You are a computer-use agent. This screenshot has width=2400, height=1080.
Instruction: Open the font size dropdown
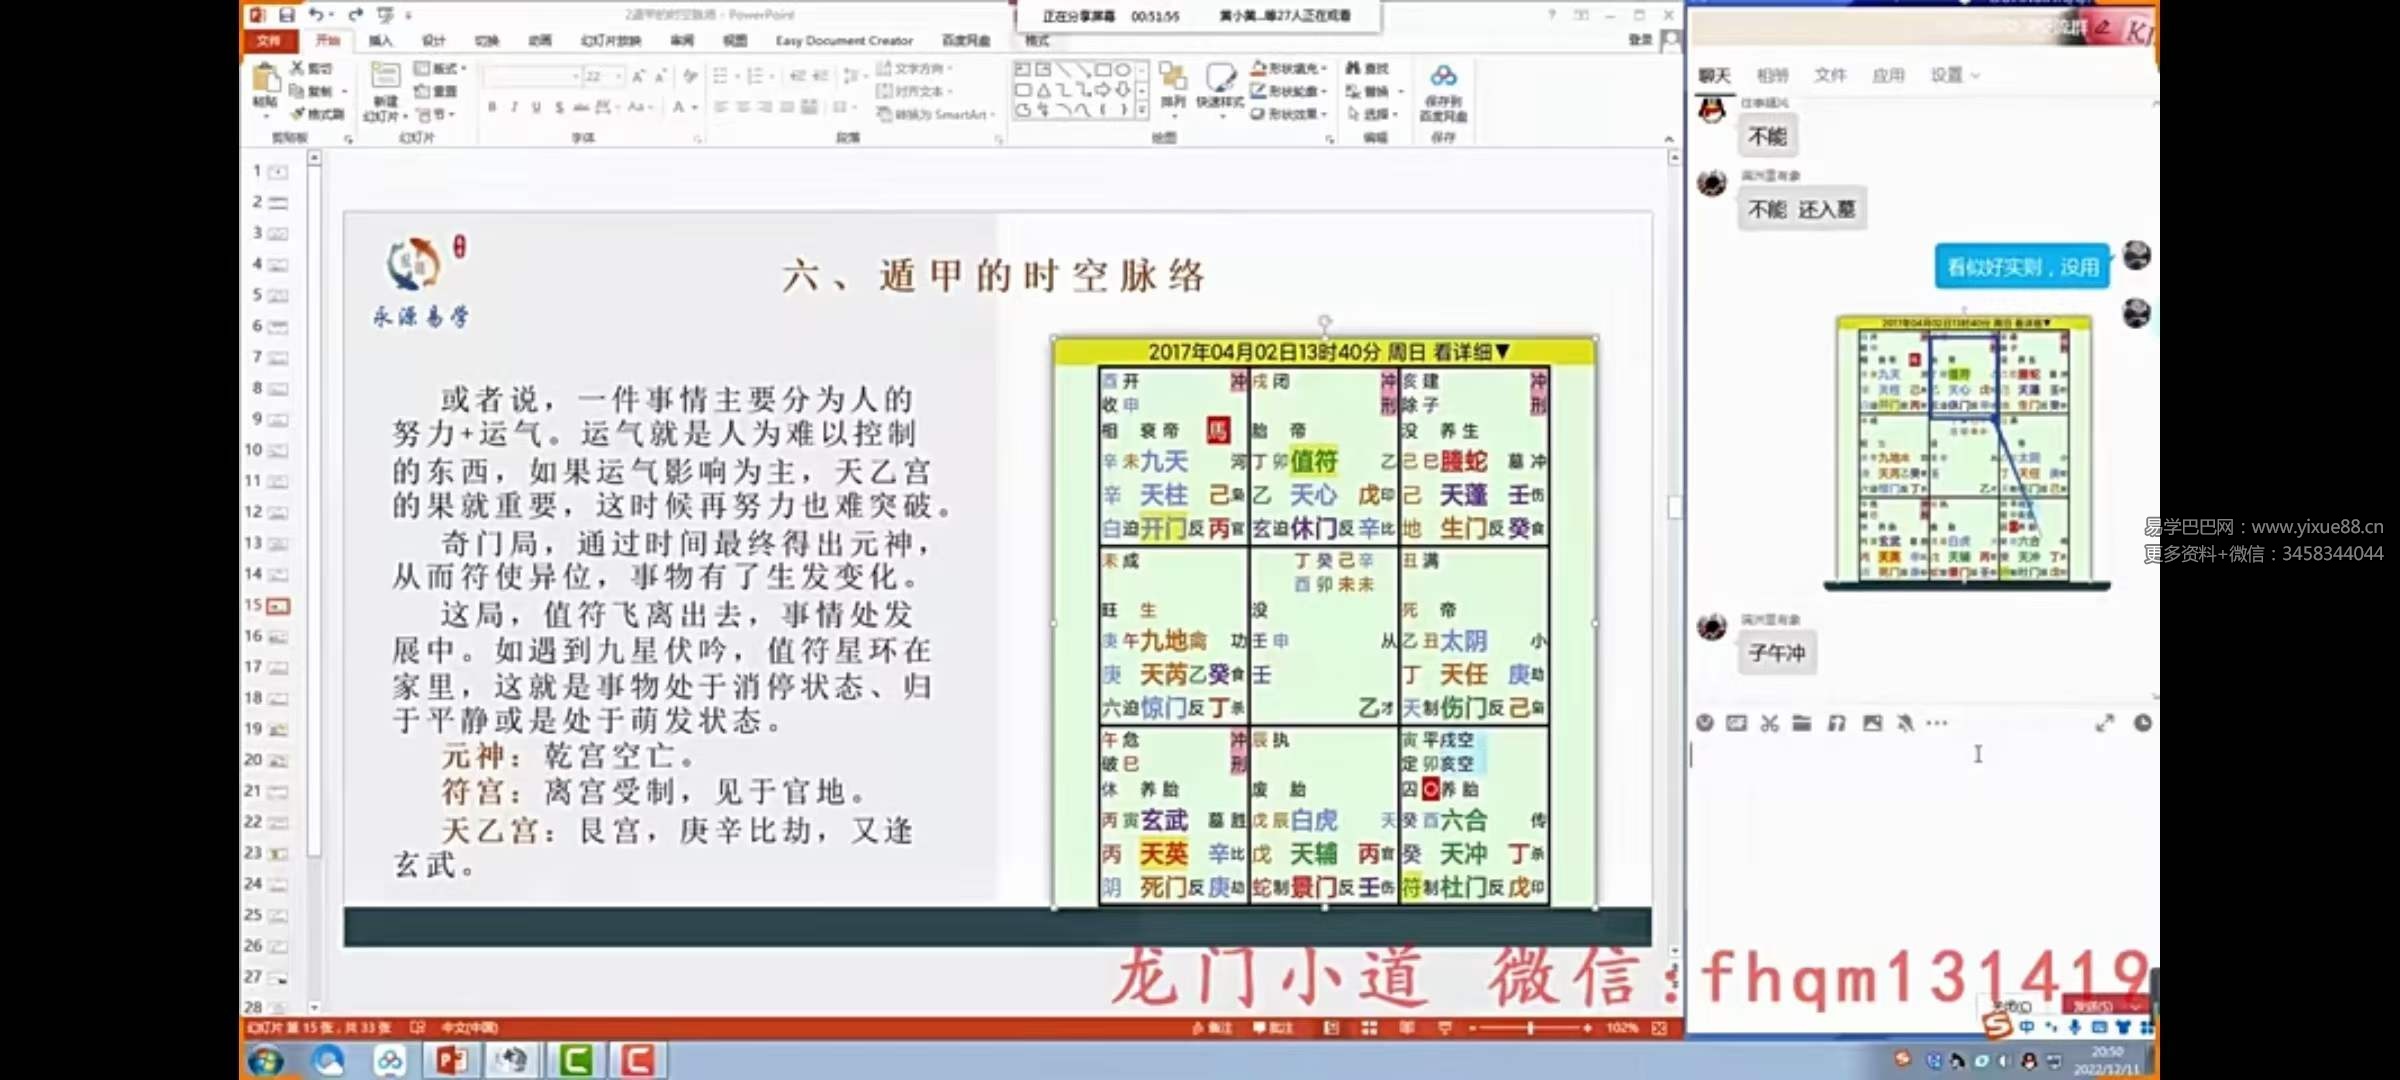tap(617, 77)
